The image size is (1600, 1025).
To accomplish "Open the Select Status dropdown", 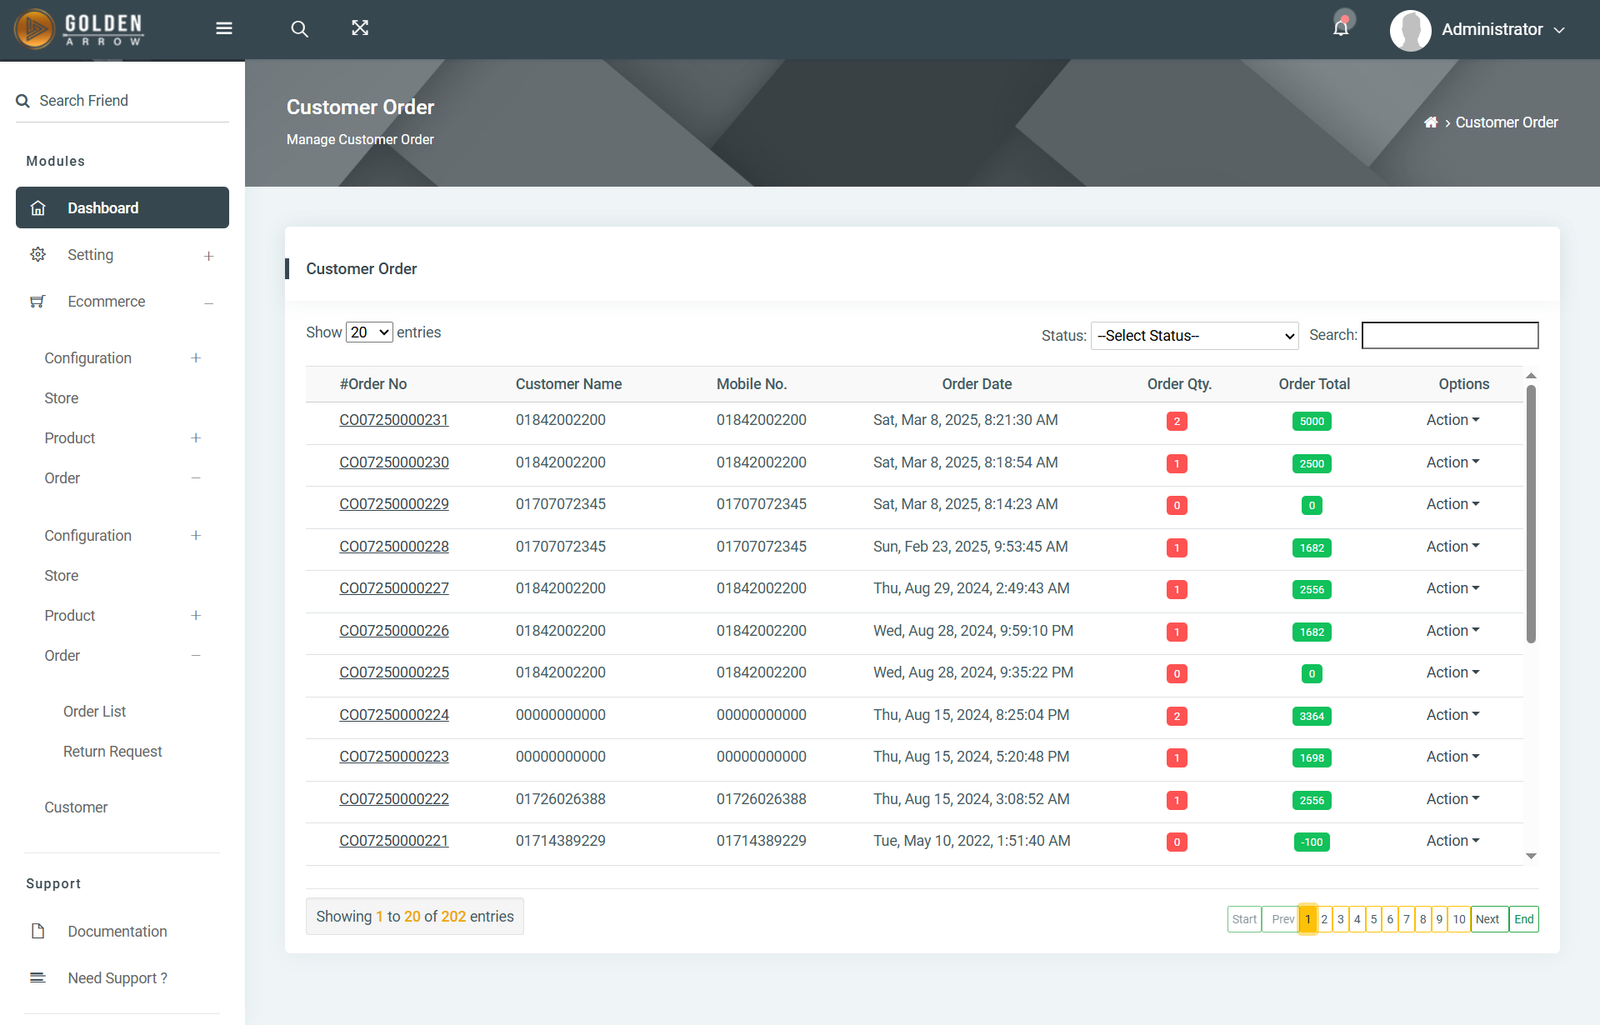I will (x=1194, y=336).
